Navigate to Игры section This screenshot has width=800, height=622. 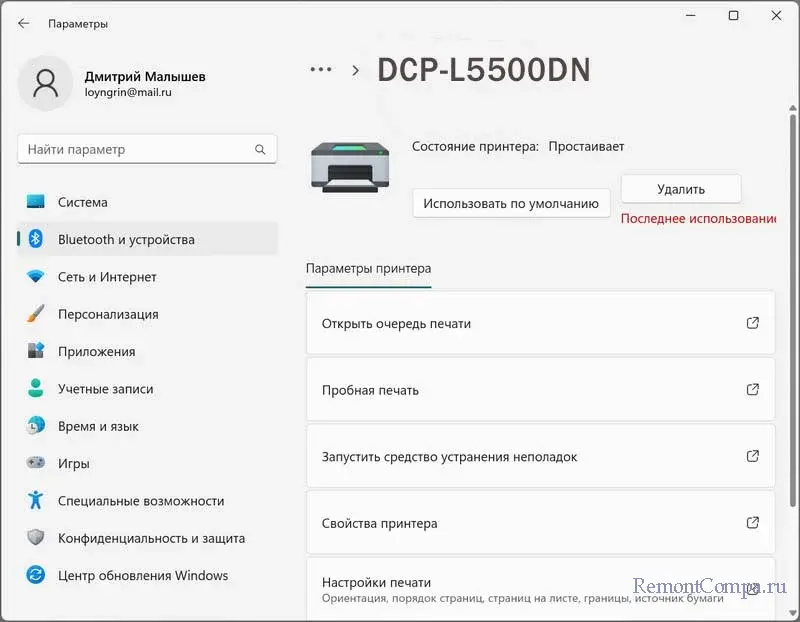[74, 464]
